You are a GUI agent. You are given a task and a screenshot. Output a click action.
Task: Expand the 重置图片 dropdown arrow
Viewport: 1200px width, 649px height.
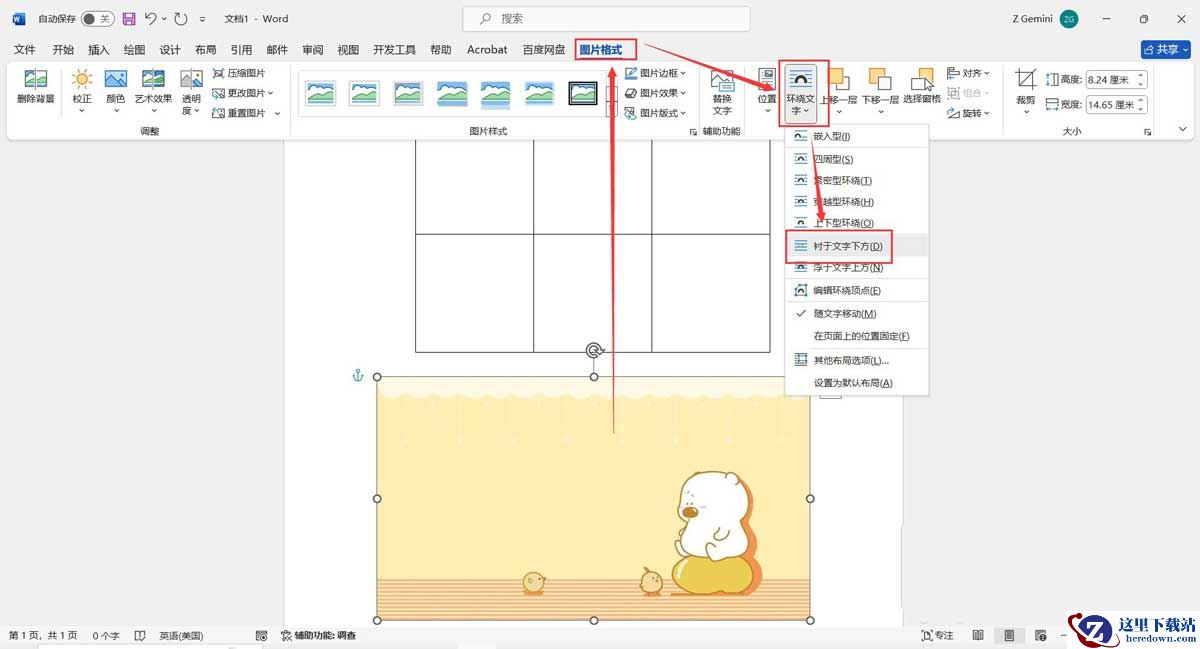277,113
